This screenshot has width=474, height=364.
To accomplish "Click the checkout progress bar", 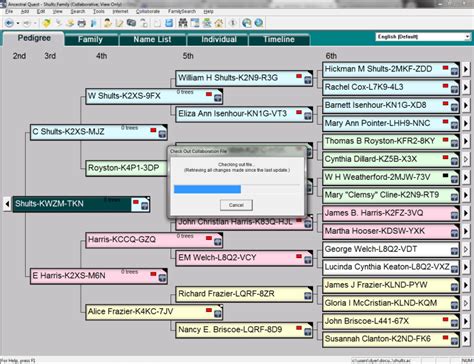I will 236,189.
